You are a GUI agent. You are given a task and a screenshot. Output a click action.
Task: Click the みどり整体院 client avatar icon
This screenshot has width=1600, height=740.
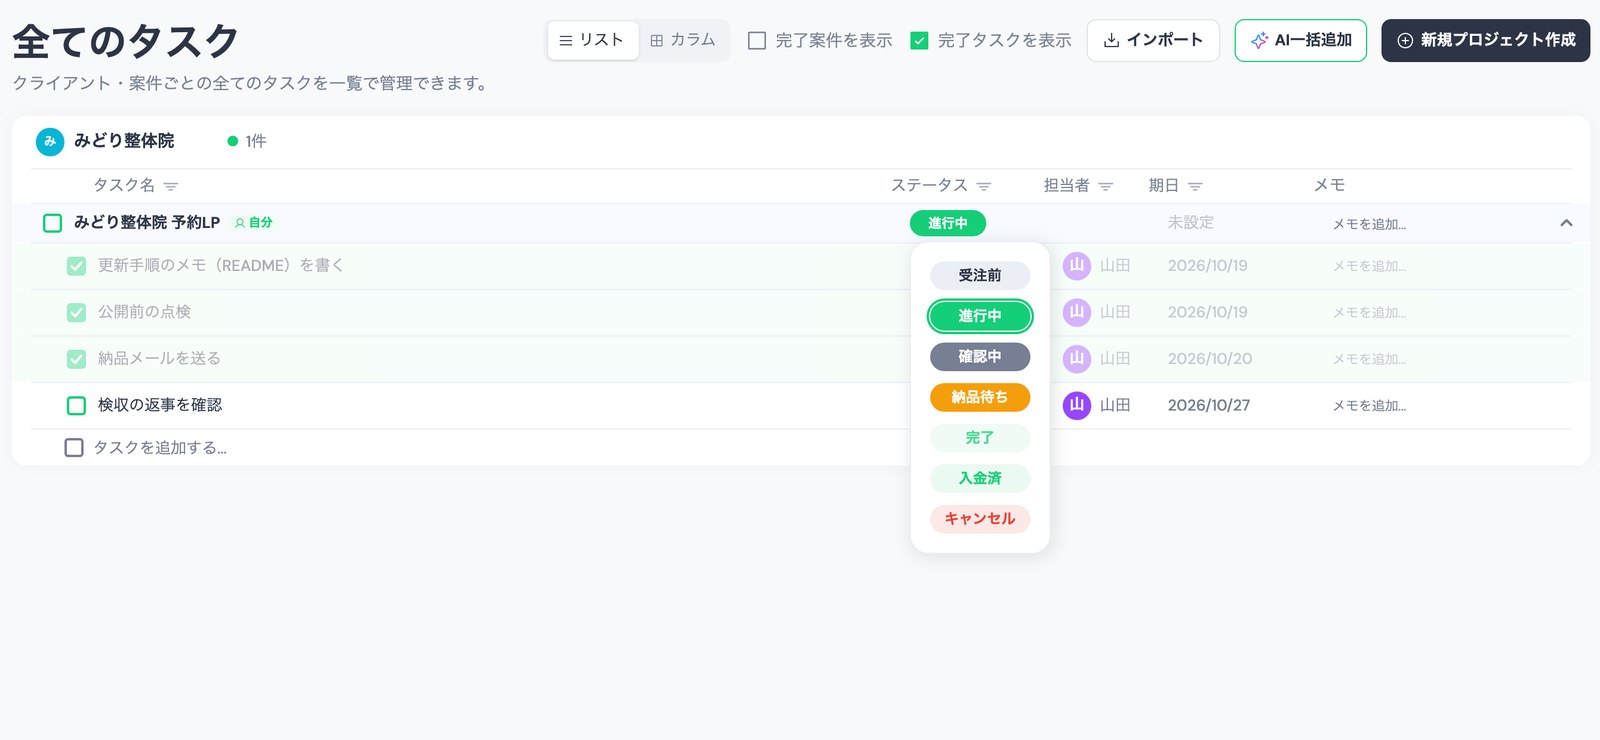coord(50,142)
